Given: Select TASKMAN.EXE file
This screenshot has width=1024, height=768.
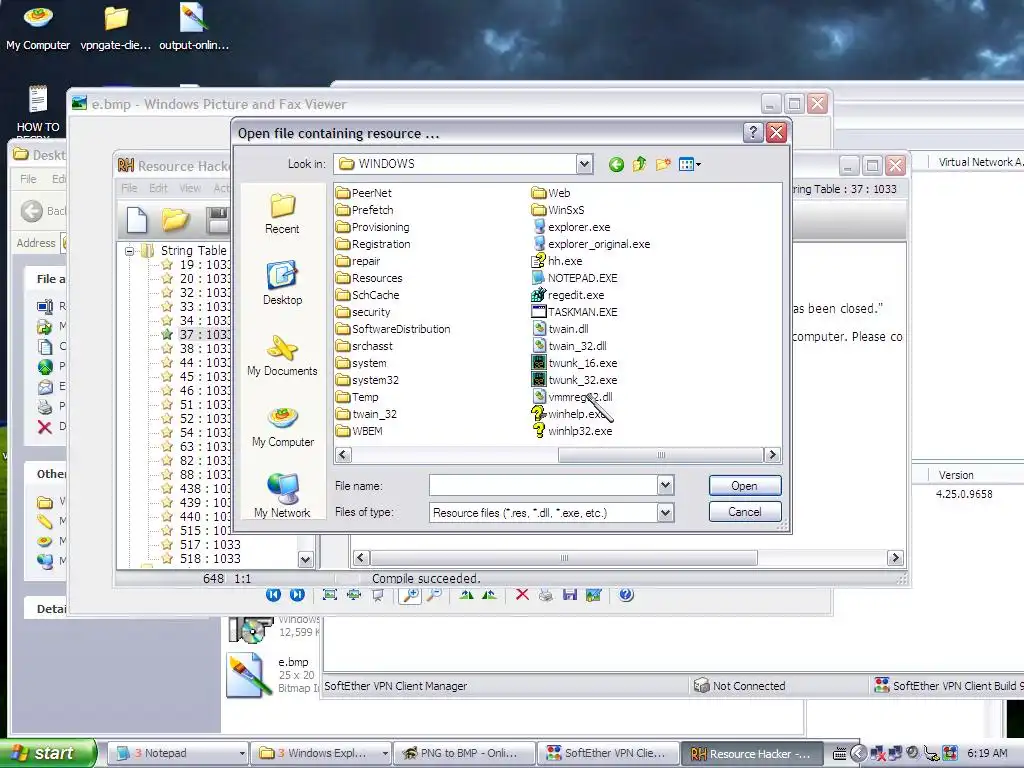Looking at the screenshot, I should pos(575,312).
